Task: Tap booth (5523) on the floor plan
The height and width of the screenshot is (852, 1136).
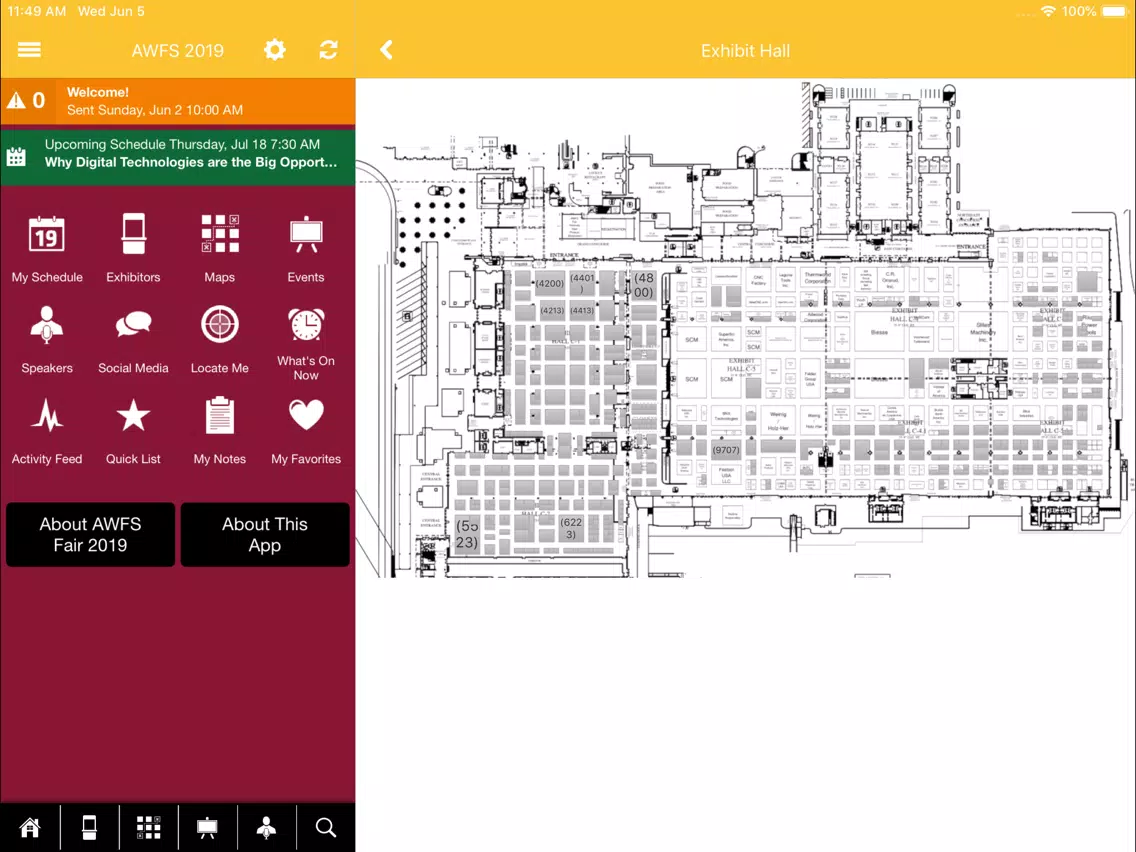Action: [x=467, y=534]
